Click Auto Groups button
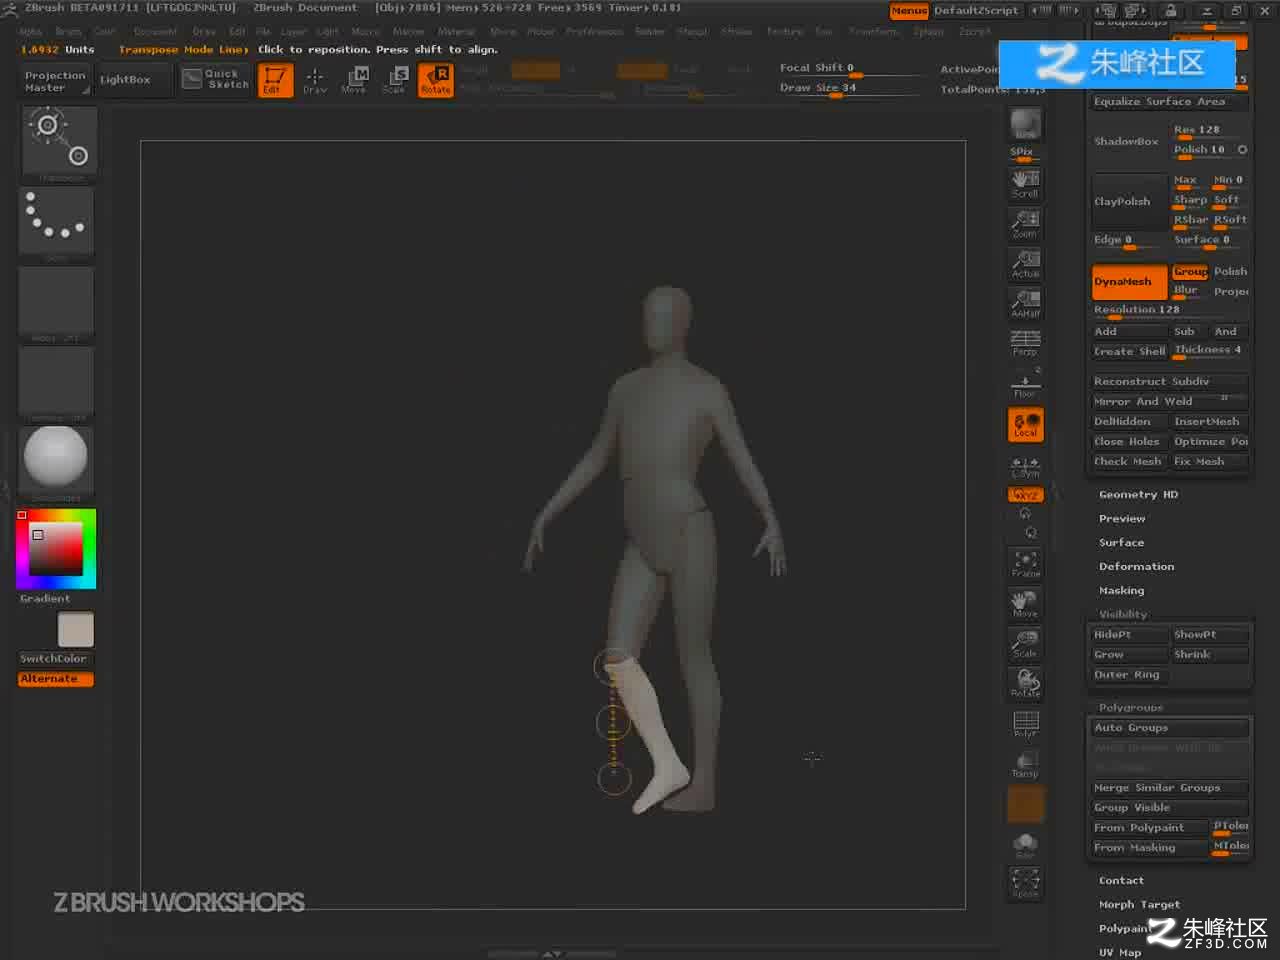 (x=1170, y=728)
